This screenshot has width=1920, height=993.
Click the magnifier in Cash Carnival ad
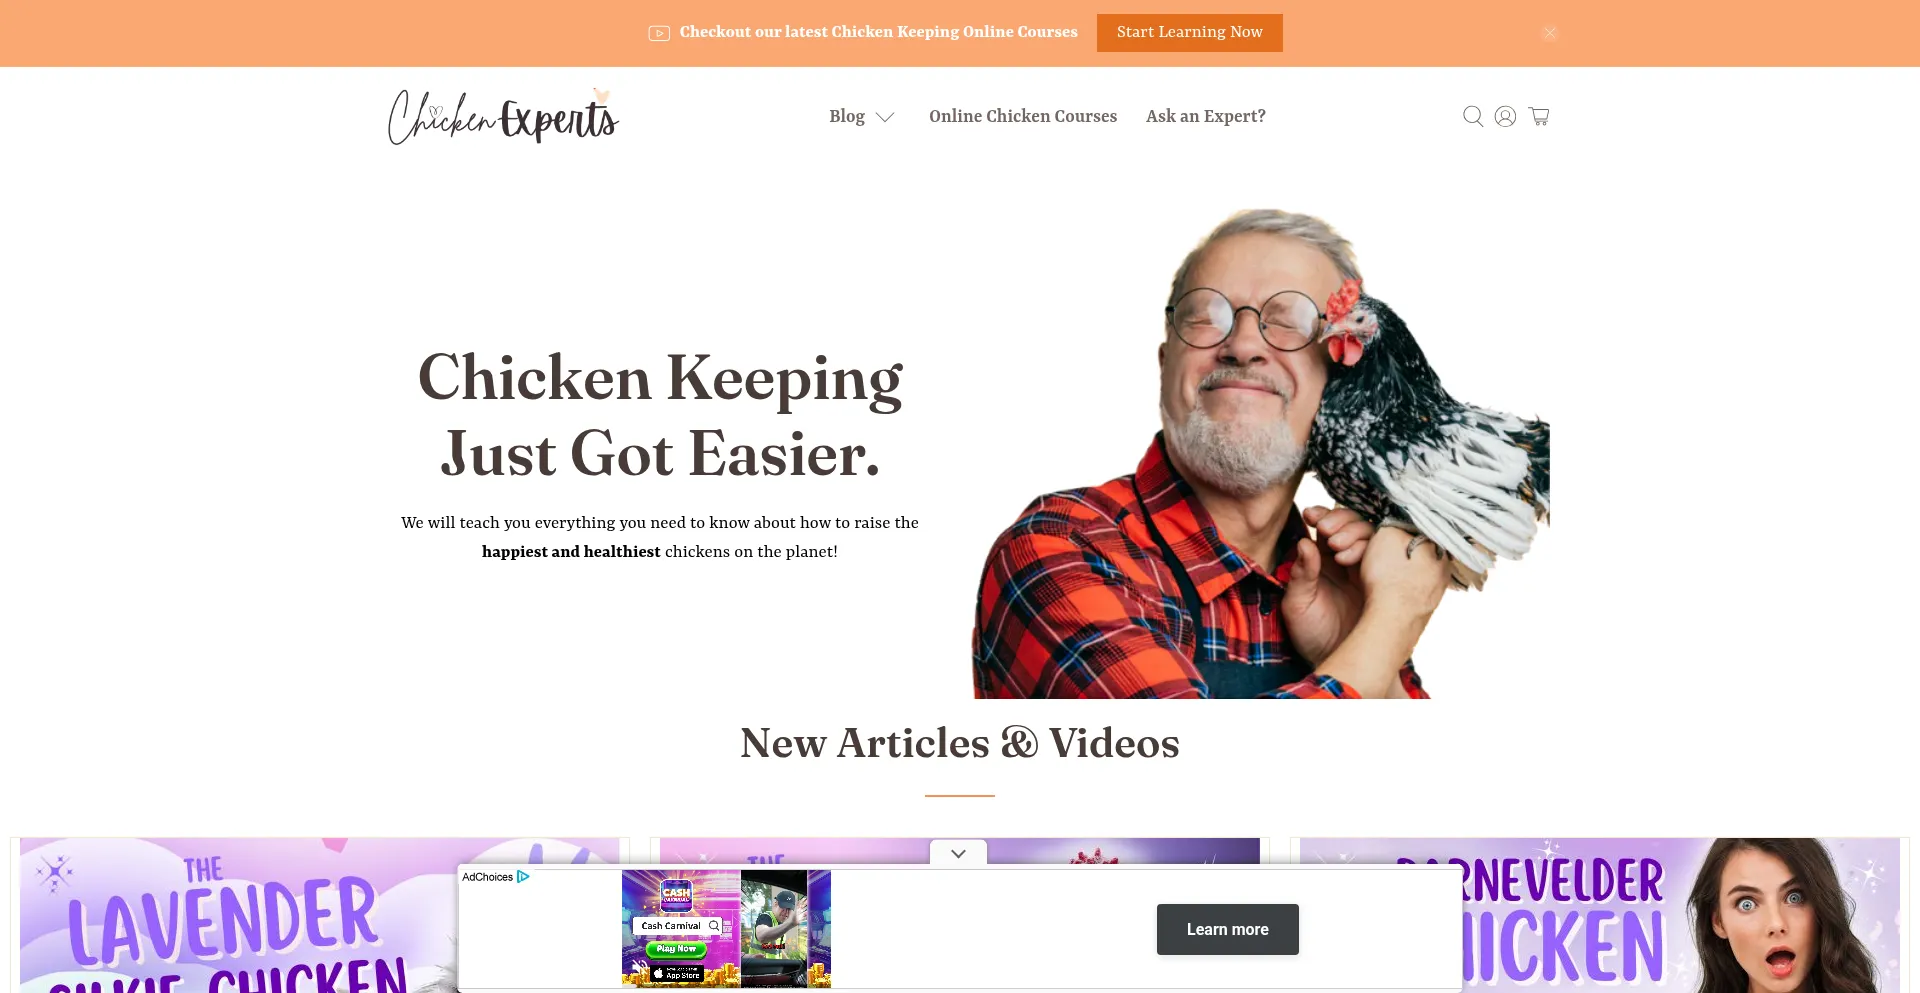[714, 926]
